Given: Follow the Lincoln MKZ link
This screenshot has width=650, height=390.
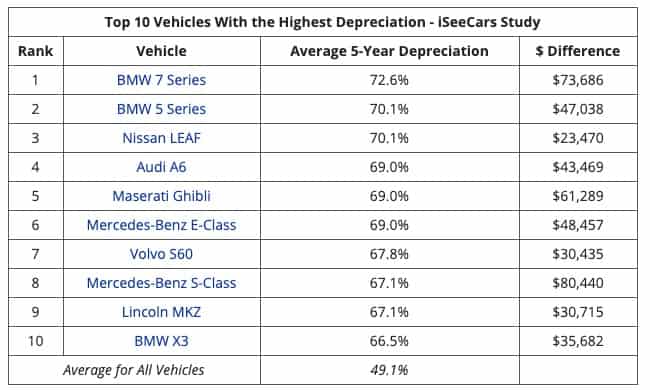Looking at the screenshot, I should 161,312.
